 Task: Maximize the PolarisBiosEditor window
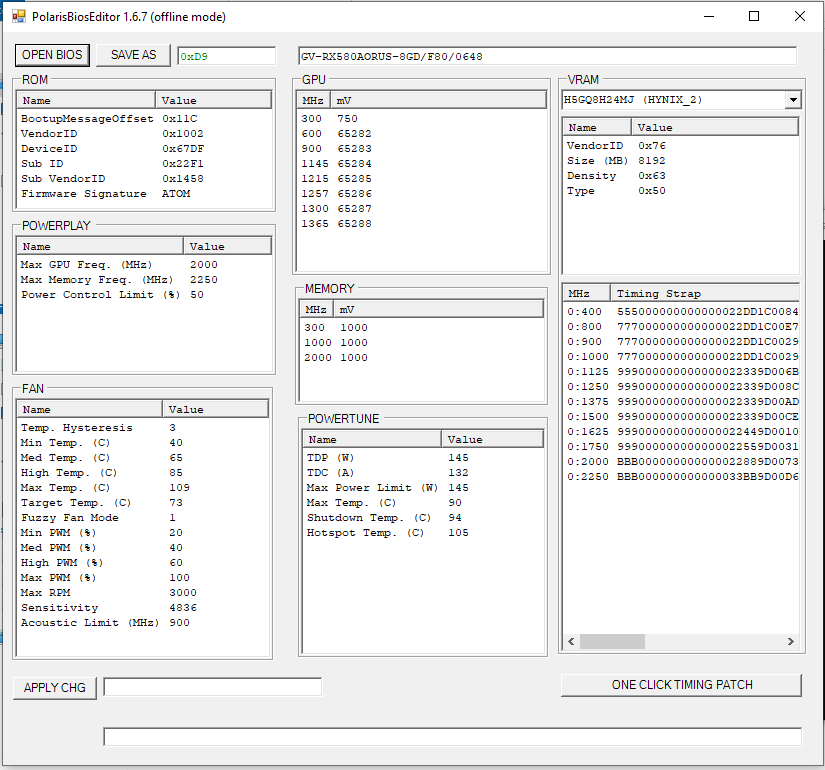[754, 16]
